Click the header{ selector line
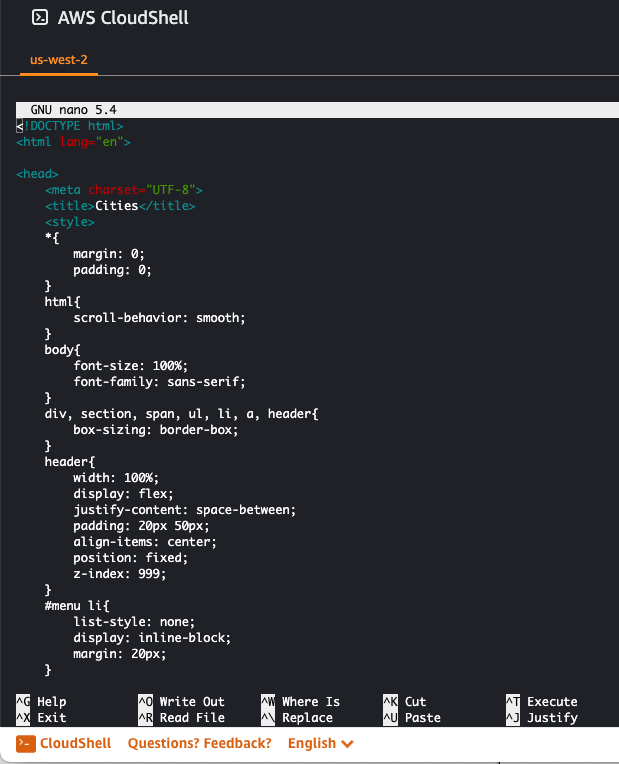Viewport: 619px width, 764px height. coord(70,461)
